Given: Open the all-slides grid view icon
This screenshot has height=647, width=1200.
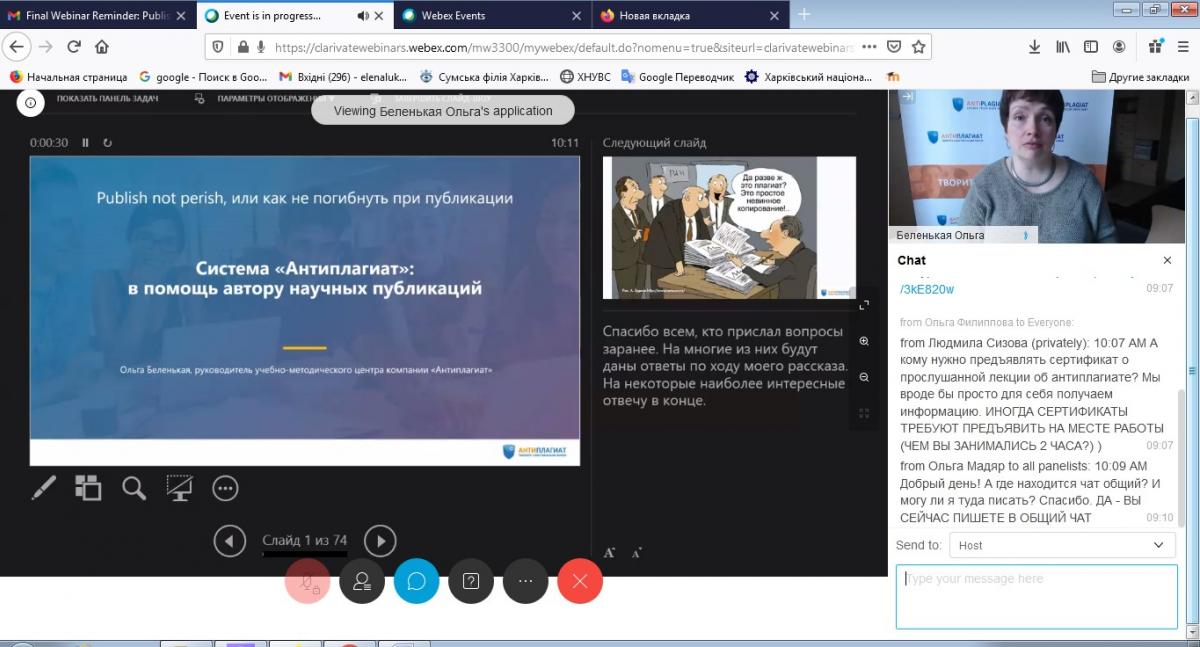Looking at the screenshot, I should [88, 488].
